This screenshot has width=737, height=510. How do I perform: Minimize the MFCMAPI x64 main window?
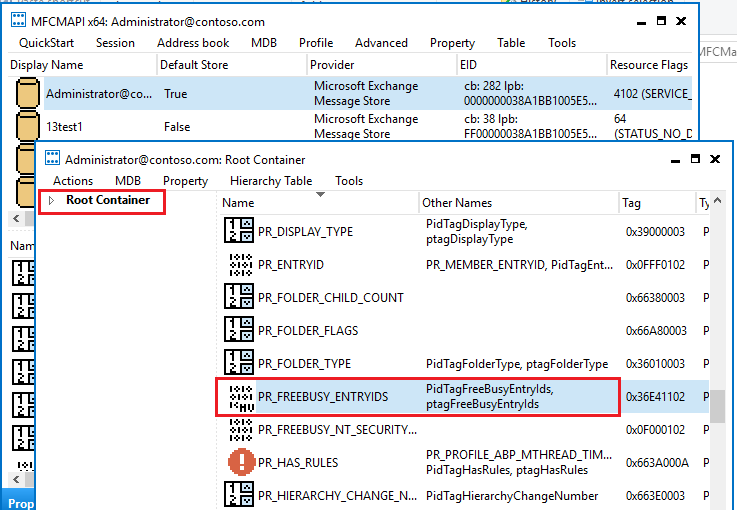tap(641, 22)
